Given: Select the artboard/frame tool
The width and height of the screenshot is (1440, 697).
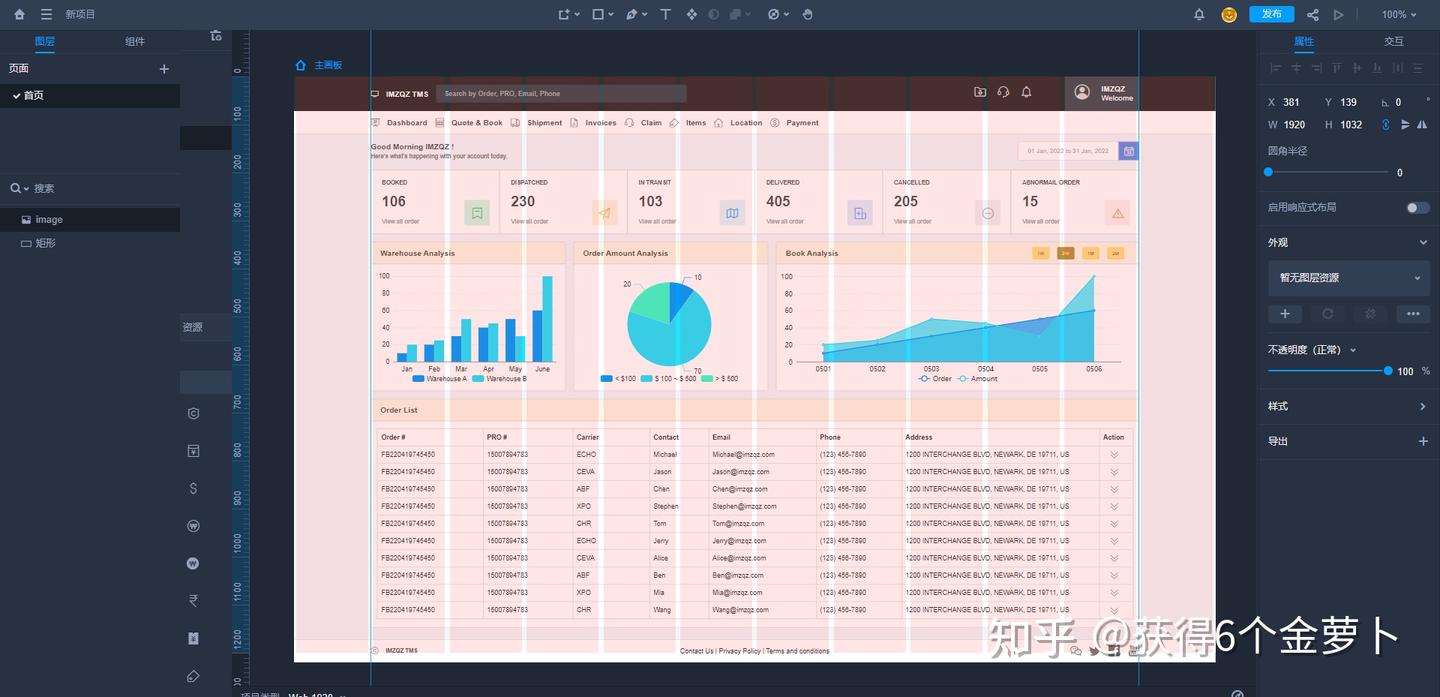Looking at the screenshot, I should (565, 14).
